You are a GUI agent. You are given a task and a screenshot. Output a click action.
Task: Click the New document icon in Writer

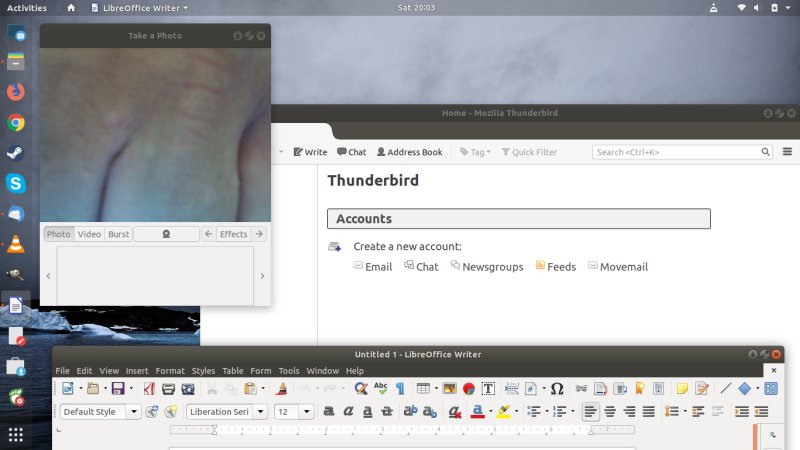[x=67, y=388]
